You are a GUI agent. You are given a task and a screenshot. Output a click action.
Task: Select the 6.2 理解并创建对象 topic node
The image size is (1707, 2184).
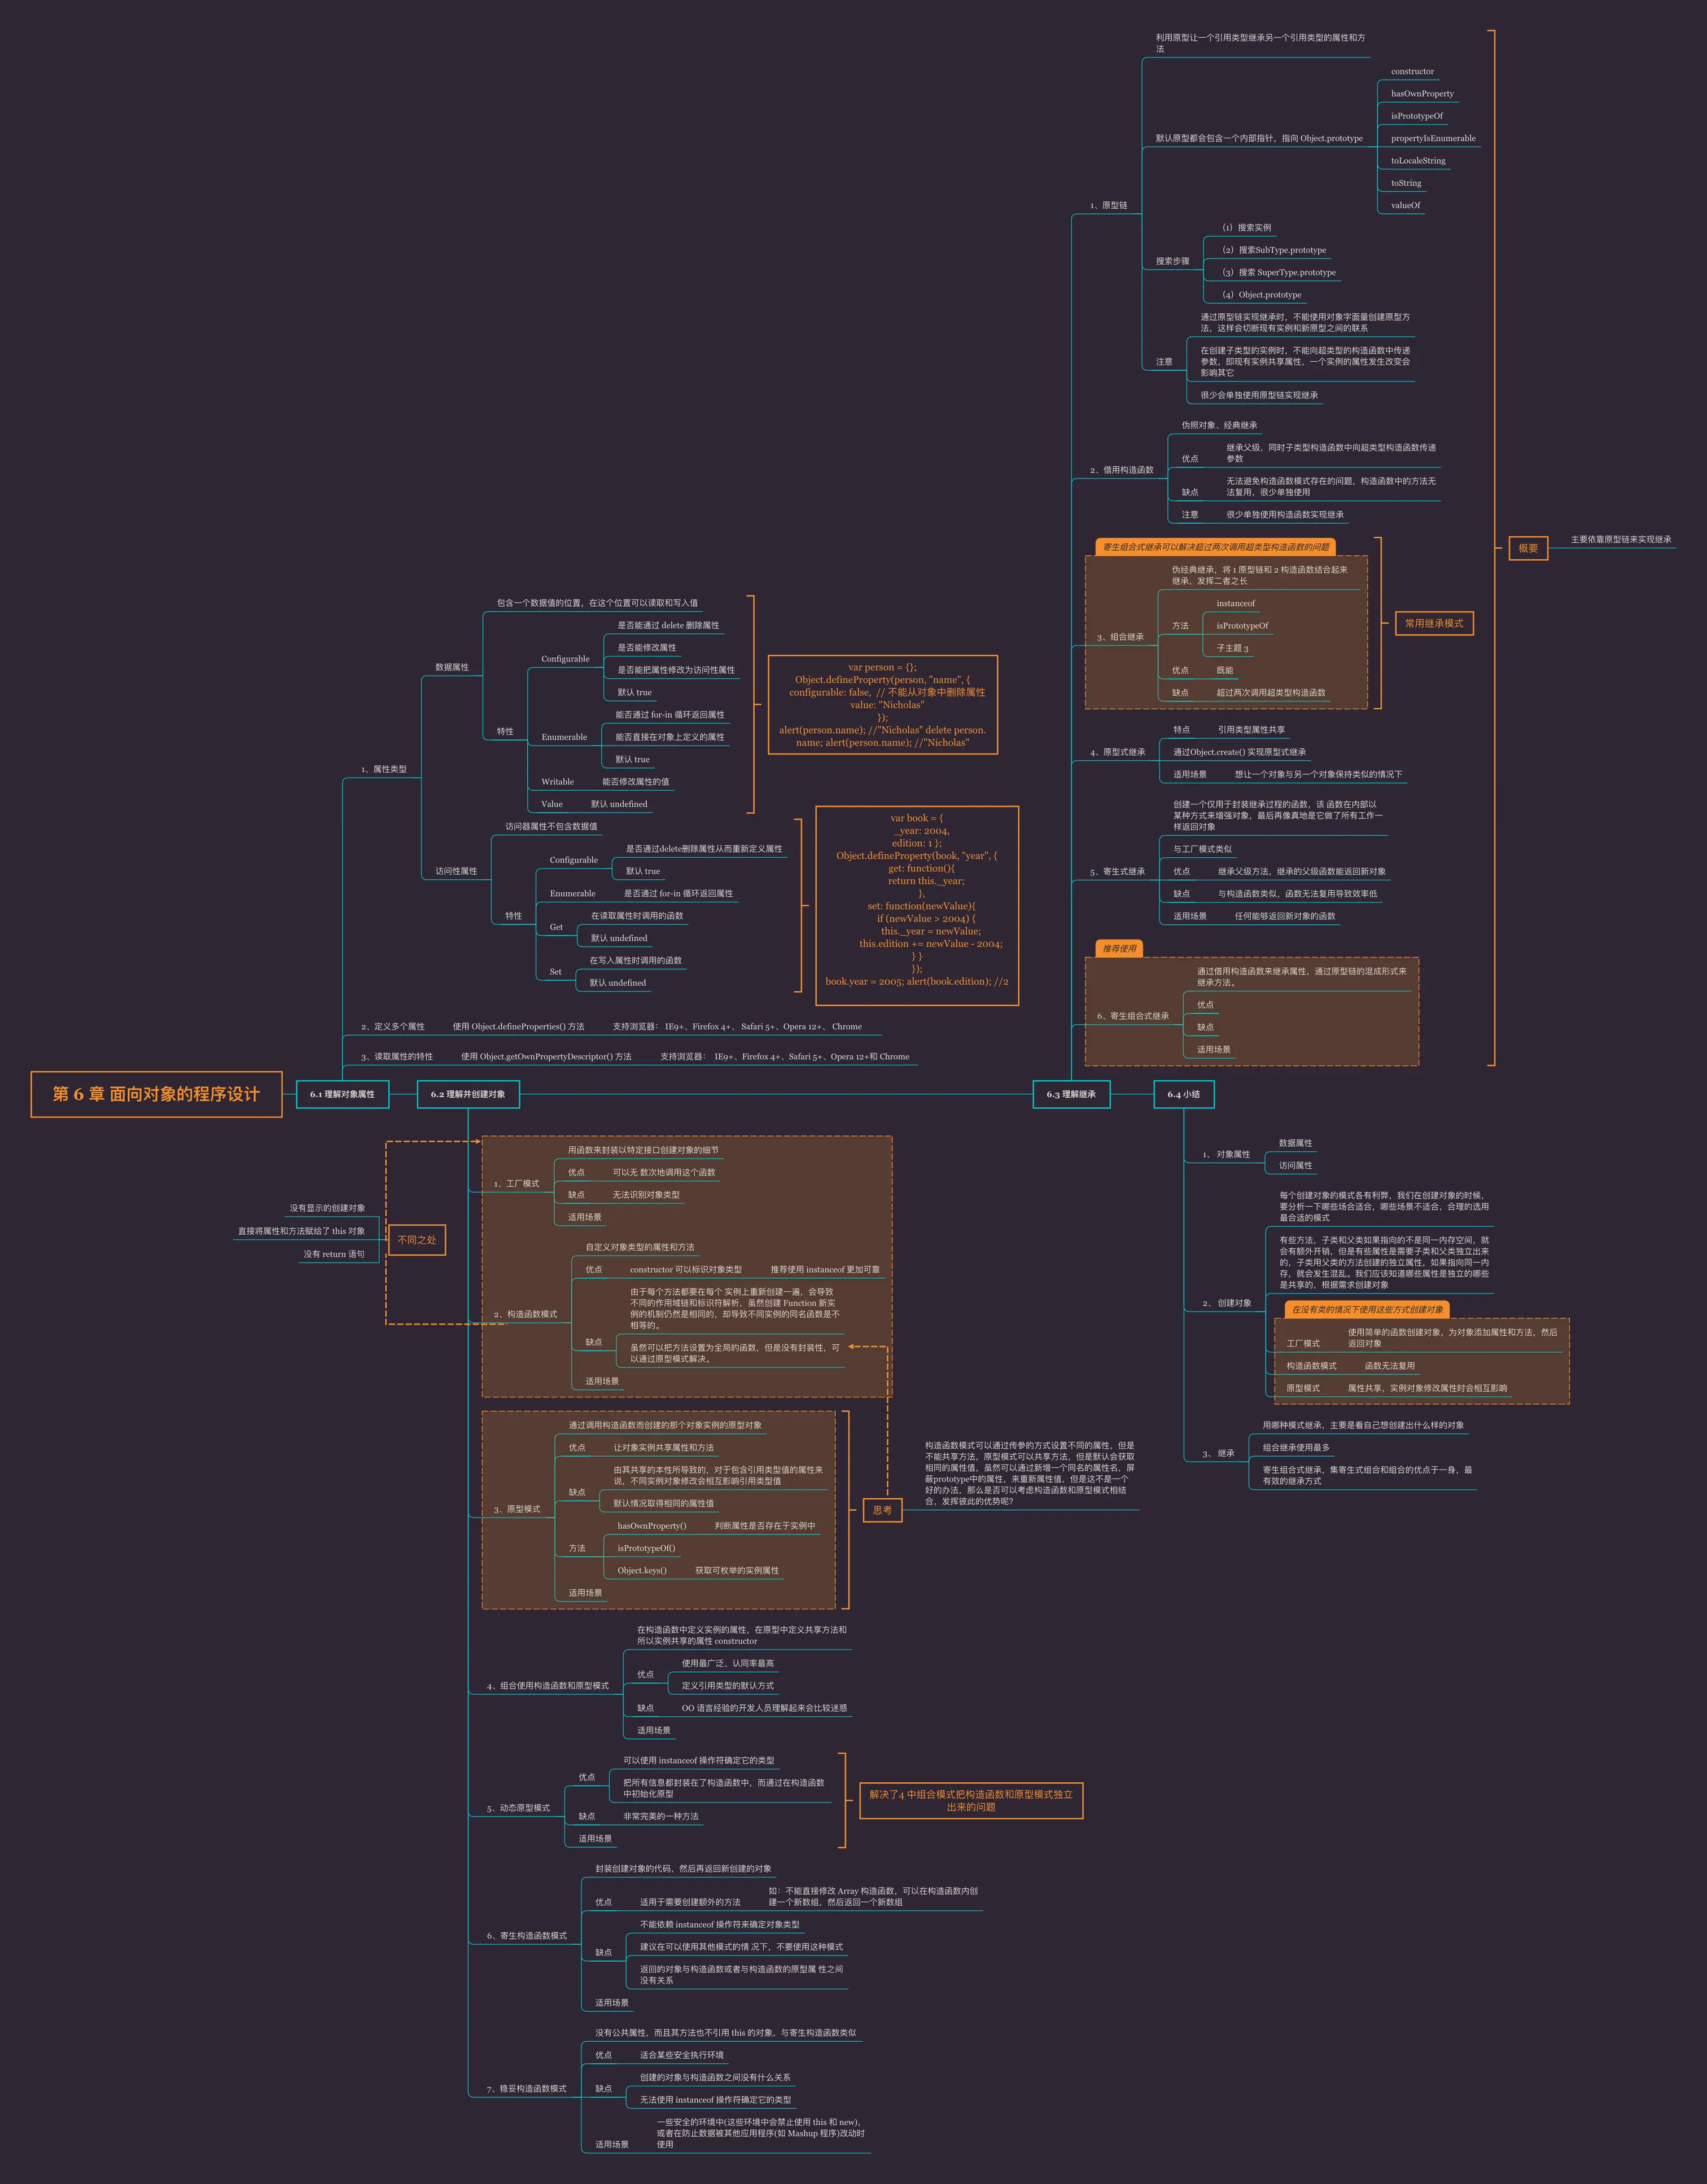pyautogui.click(x=468, y=1094)
